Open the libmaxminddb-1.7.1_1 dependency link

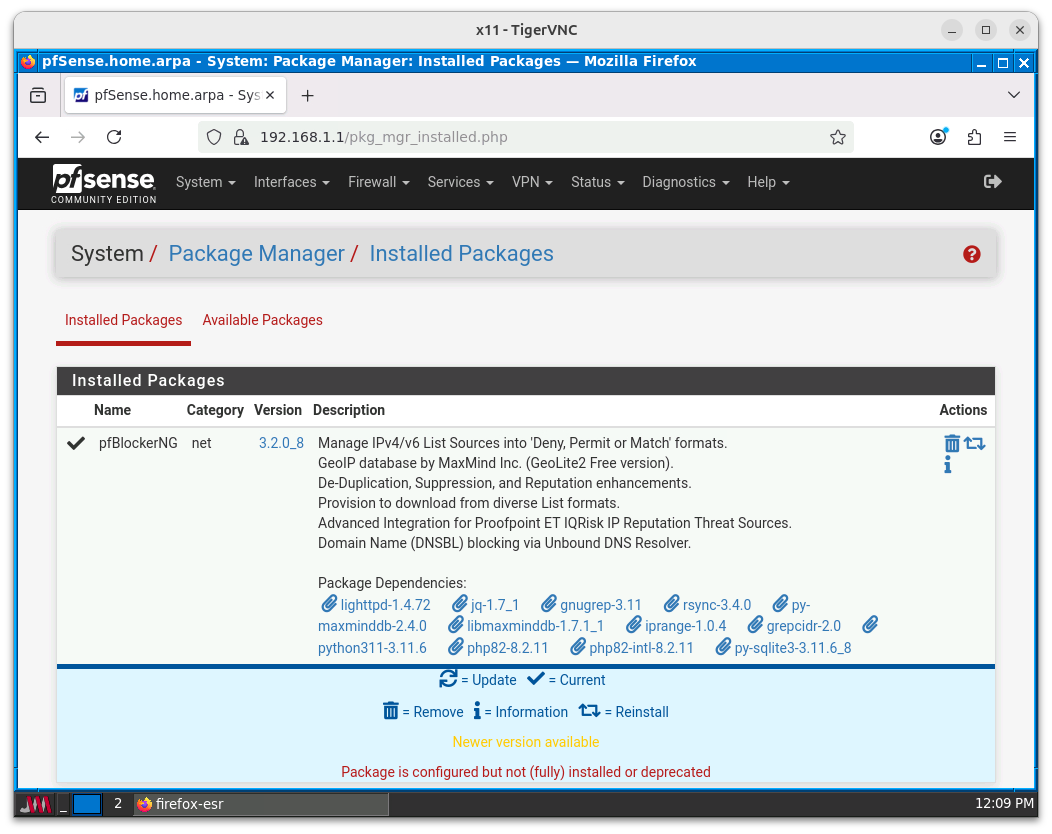coord(526,626)
